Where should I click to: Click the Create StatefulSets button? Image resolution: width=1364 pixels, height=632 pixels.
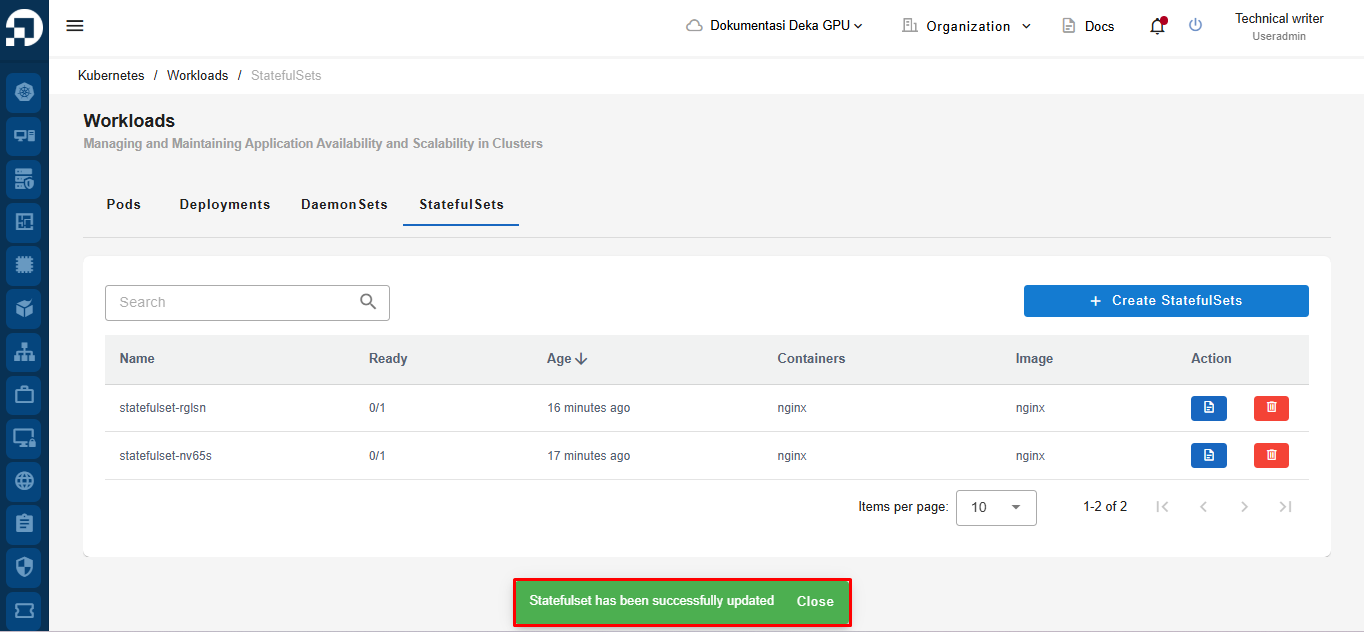tap(1166, 301)
